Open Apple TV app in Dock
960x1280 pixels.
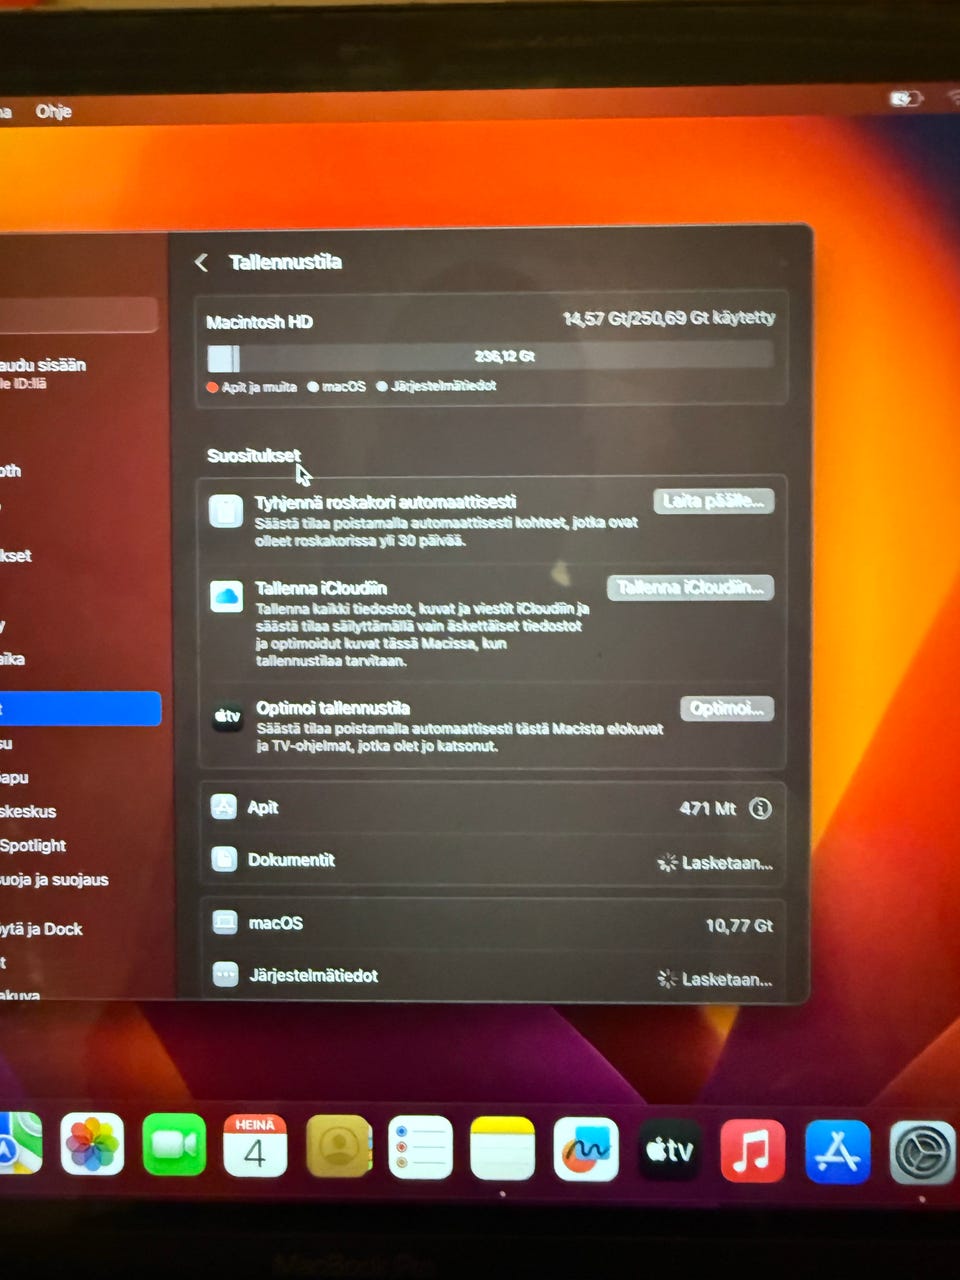[x=669, y=1149]
